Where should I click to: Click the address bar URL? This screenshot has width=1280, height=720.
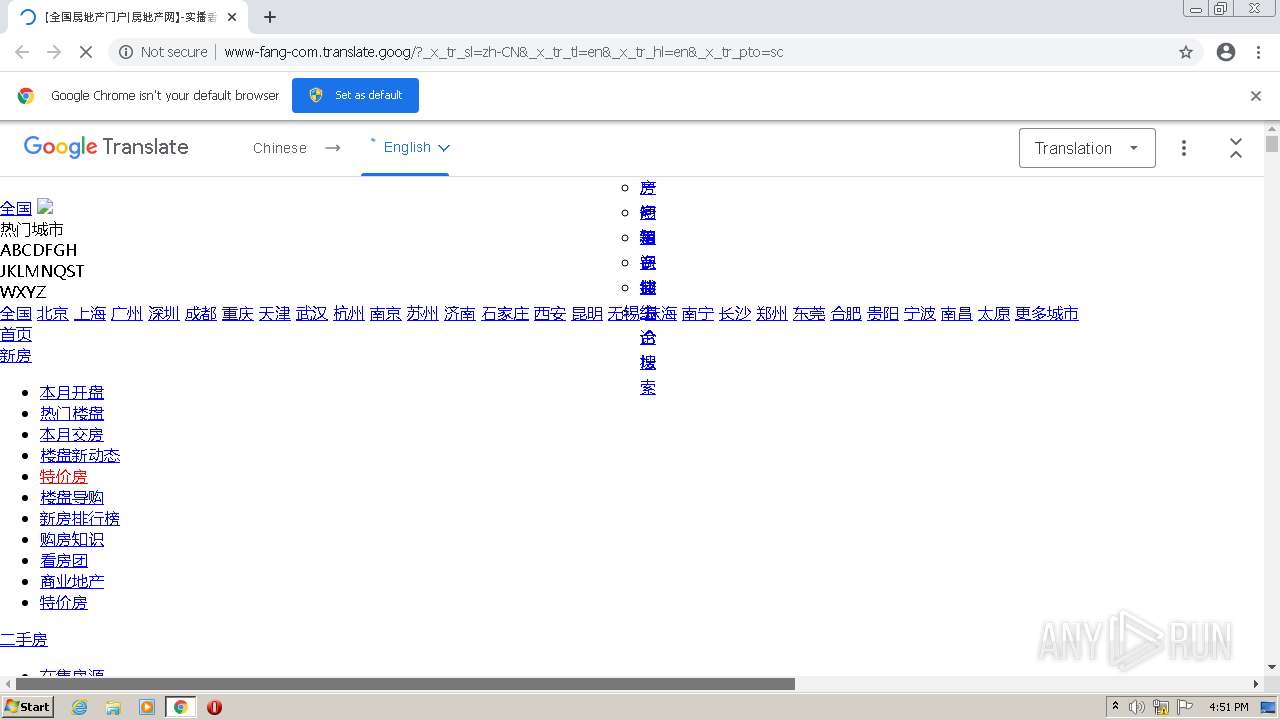coord(504,52)
